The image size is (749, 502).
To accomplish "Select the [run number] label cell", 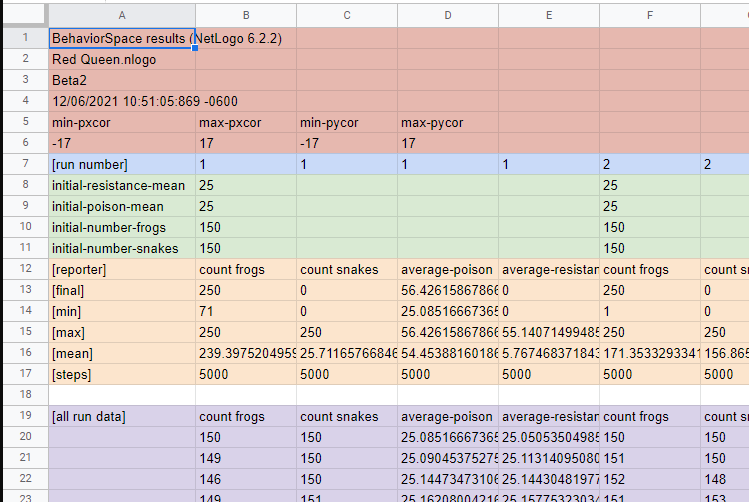I will pyautogui.click(x=121, y=164).
